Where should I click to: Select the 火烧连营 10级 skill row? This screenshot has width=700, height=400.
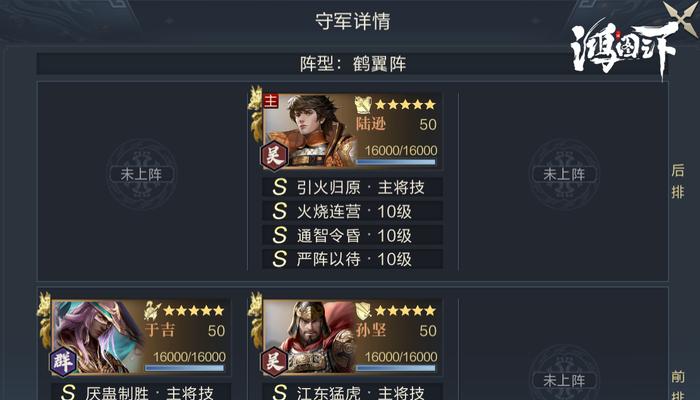[x=352, y=211]
